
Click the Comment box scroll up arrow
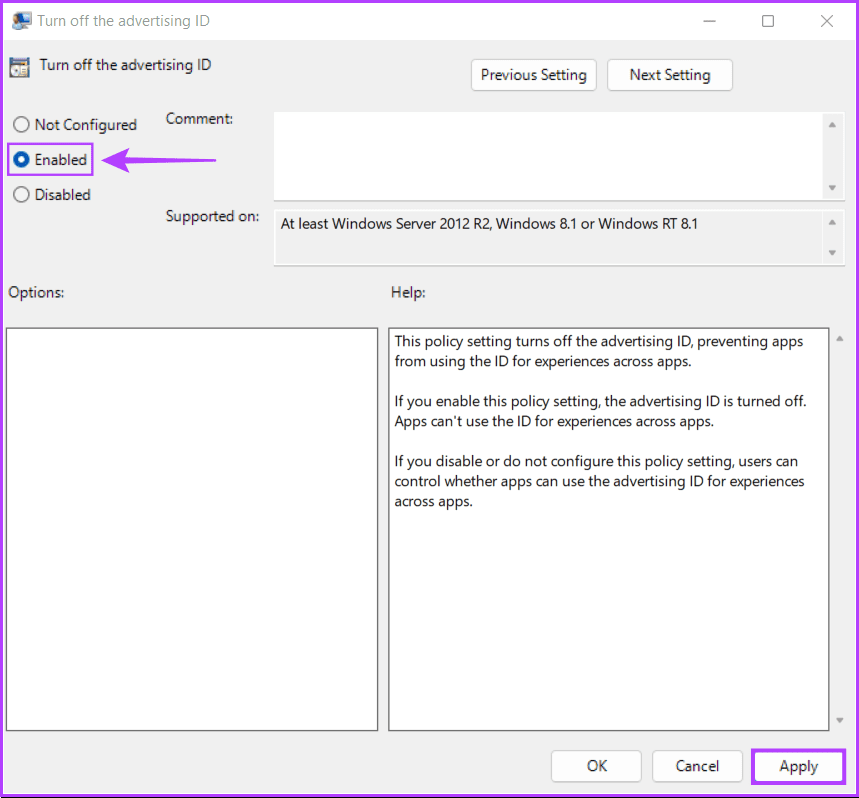(x=832, y=125)
